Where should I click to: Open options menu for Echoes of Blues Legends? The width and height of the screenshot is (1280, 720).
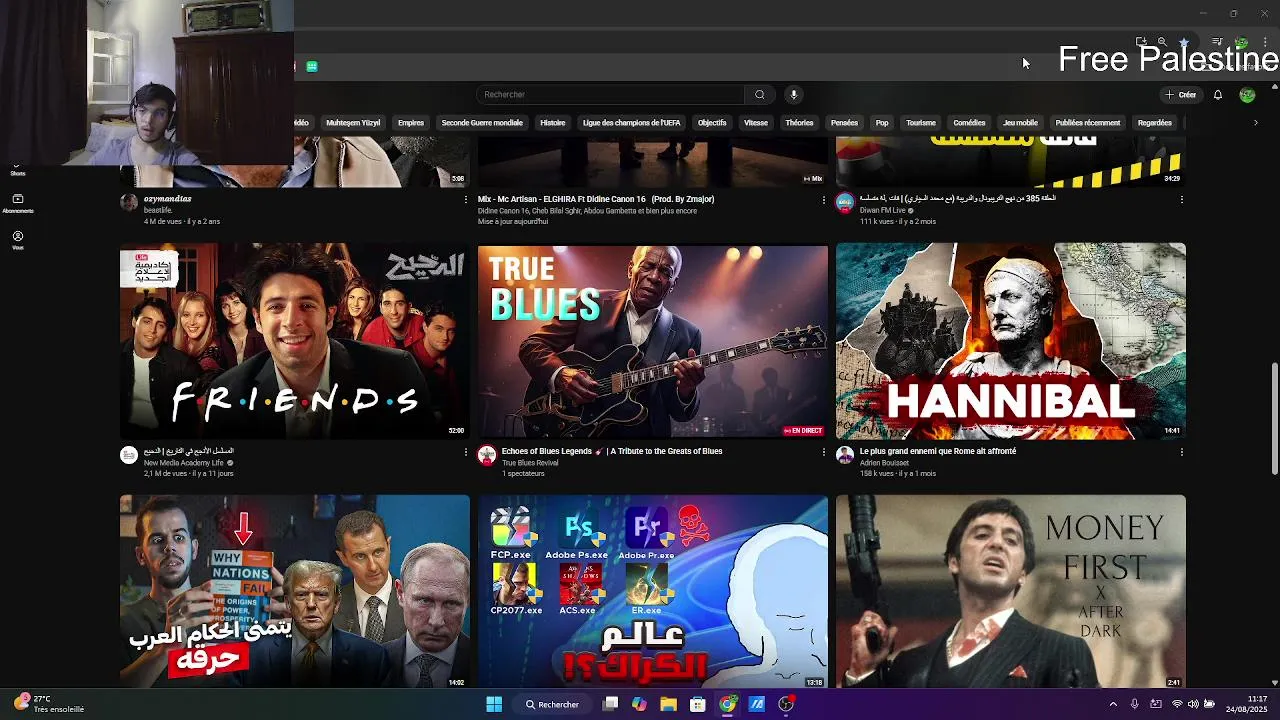tap(823, 452)
